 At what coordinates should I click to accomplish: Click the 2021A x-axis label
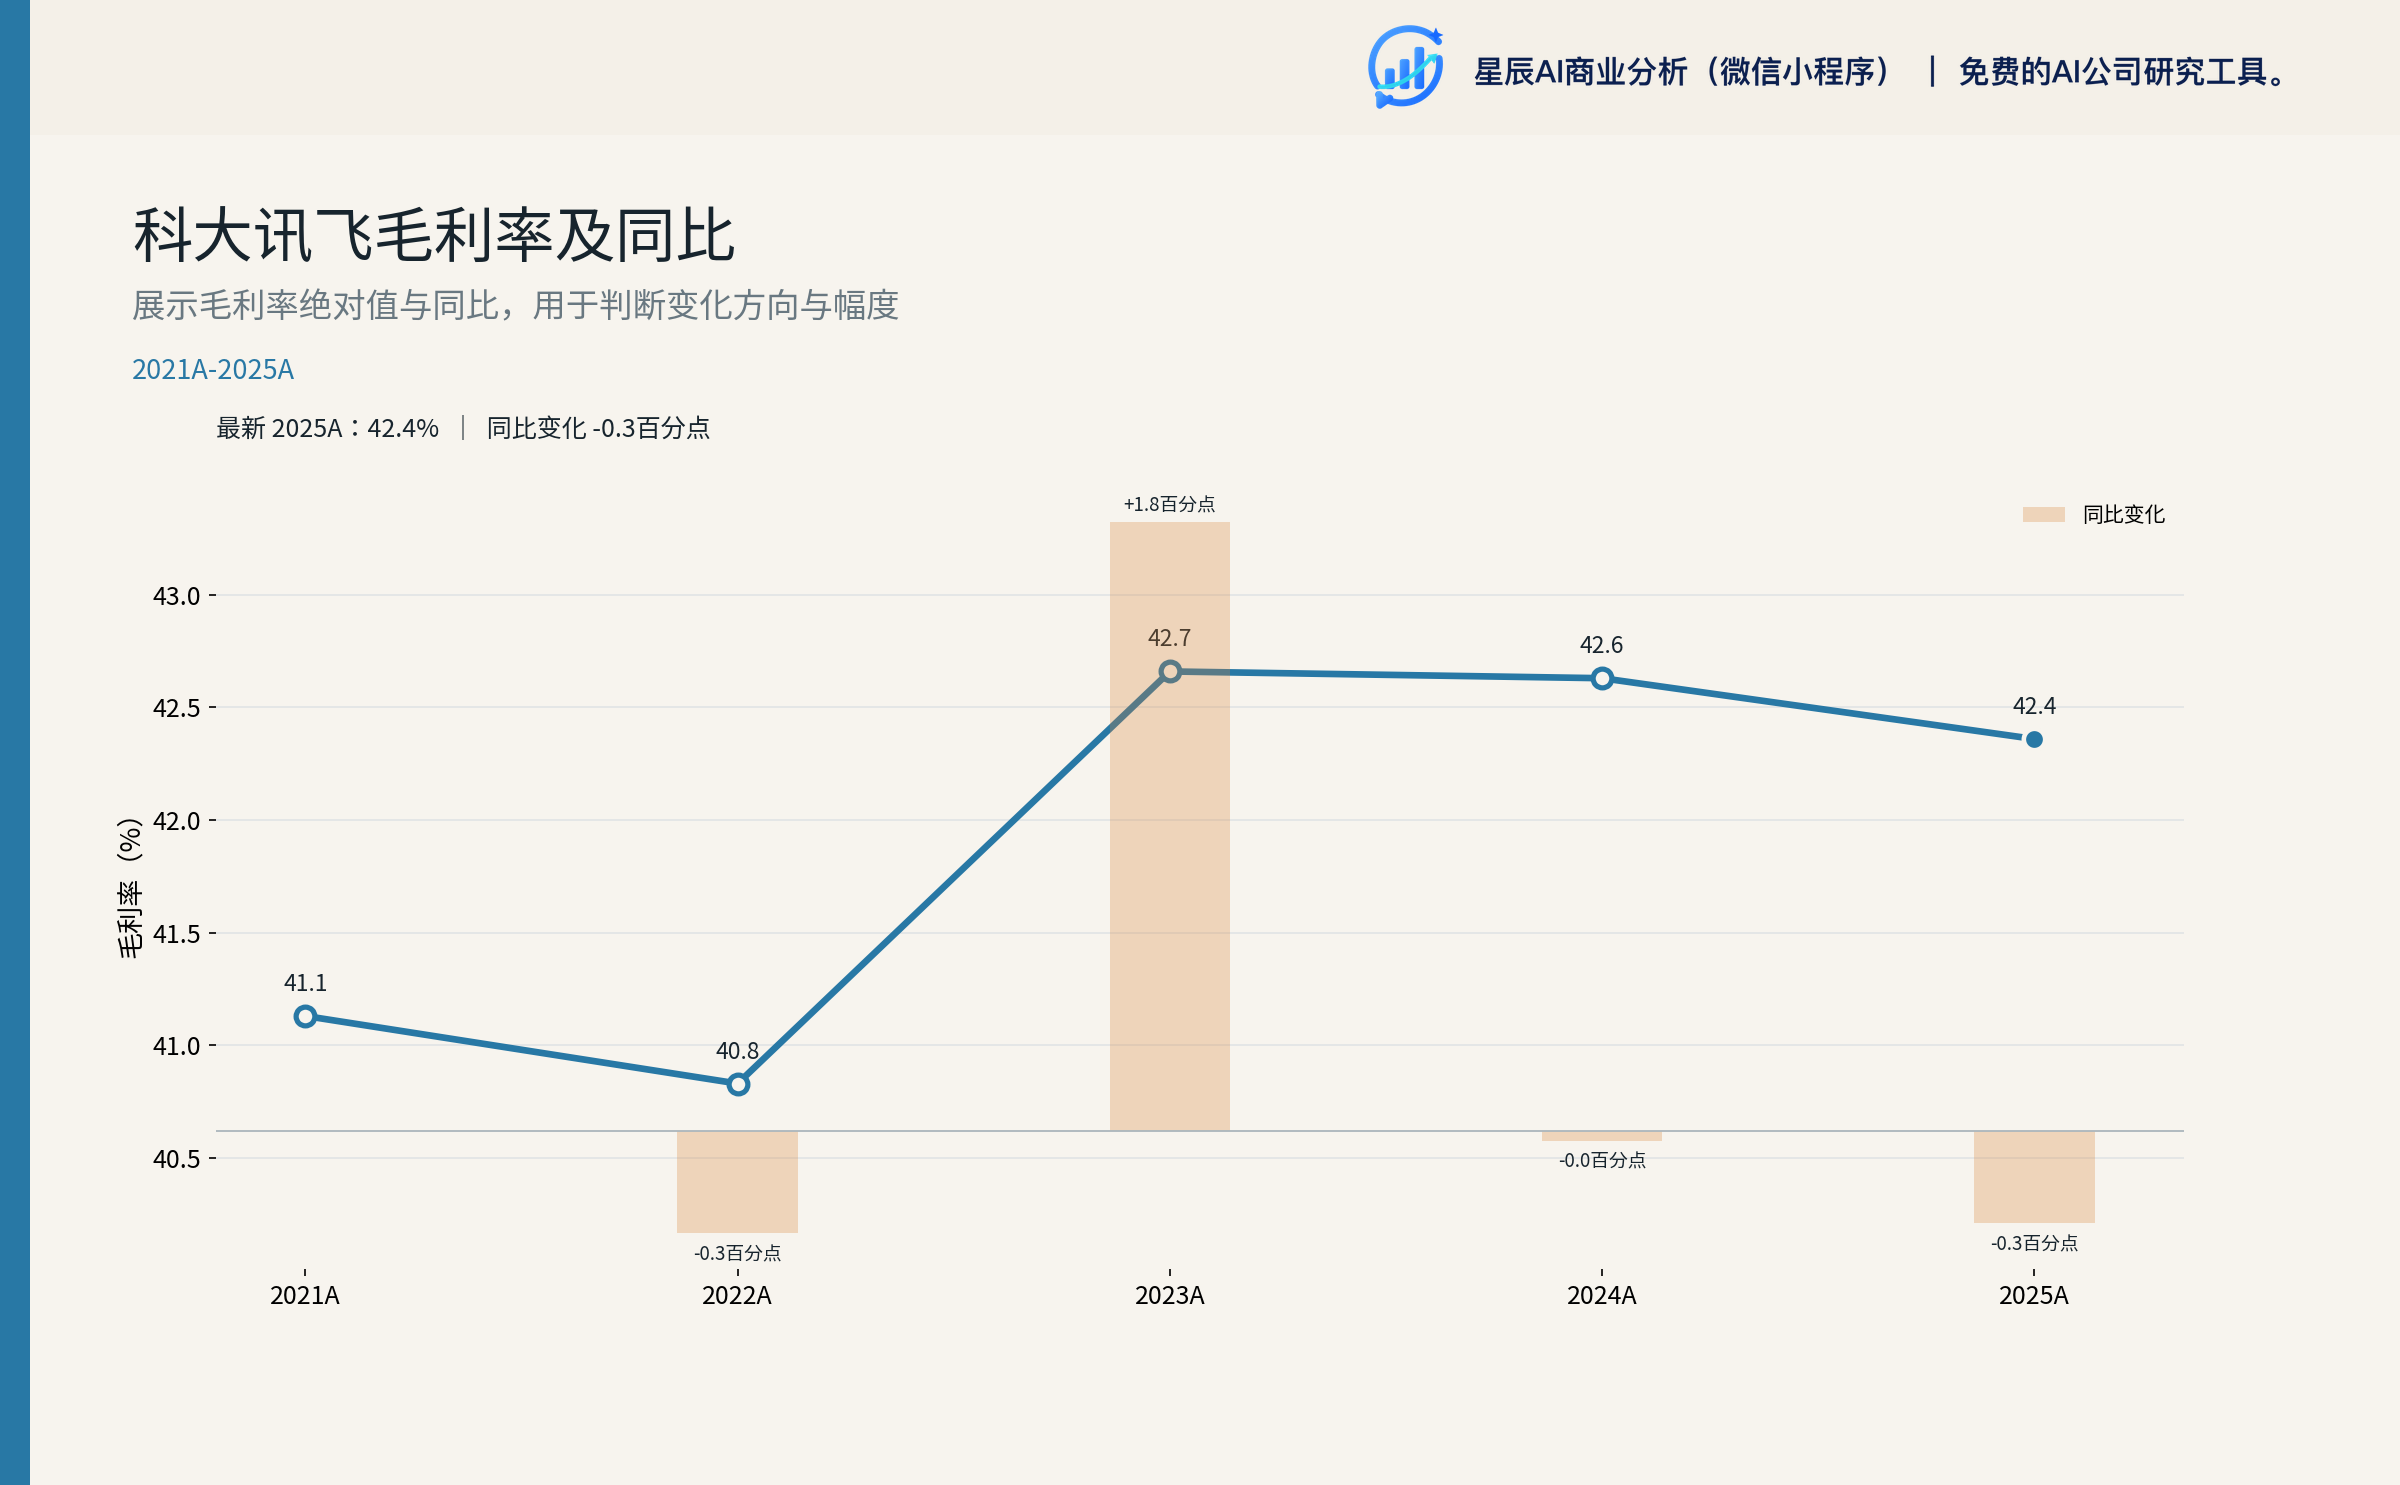coord(305,1296)
